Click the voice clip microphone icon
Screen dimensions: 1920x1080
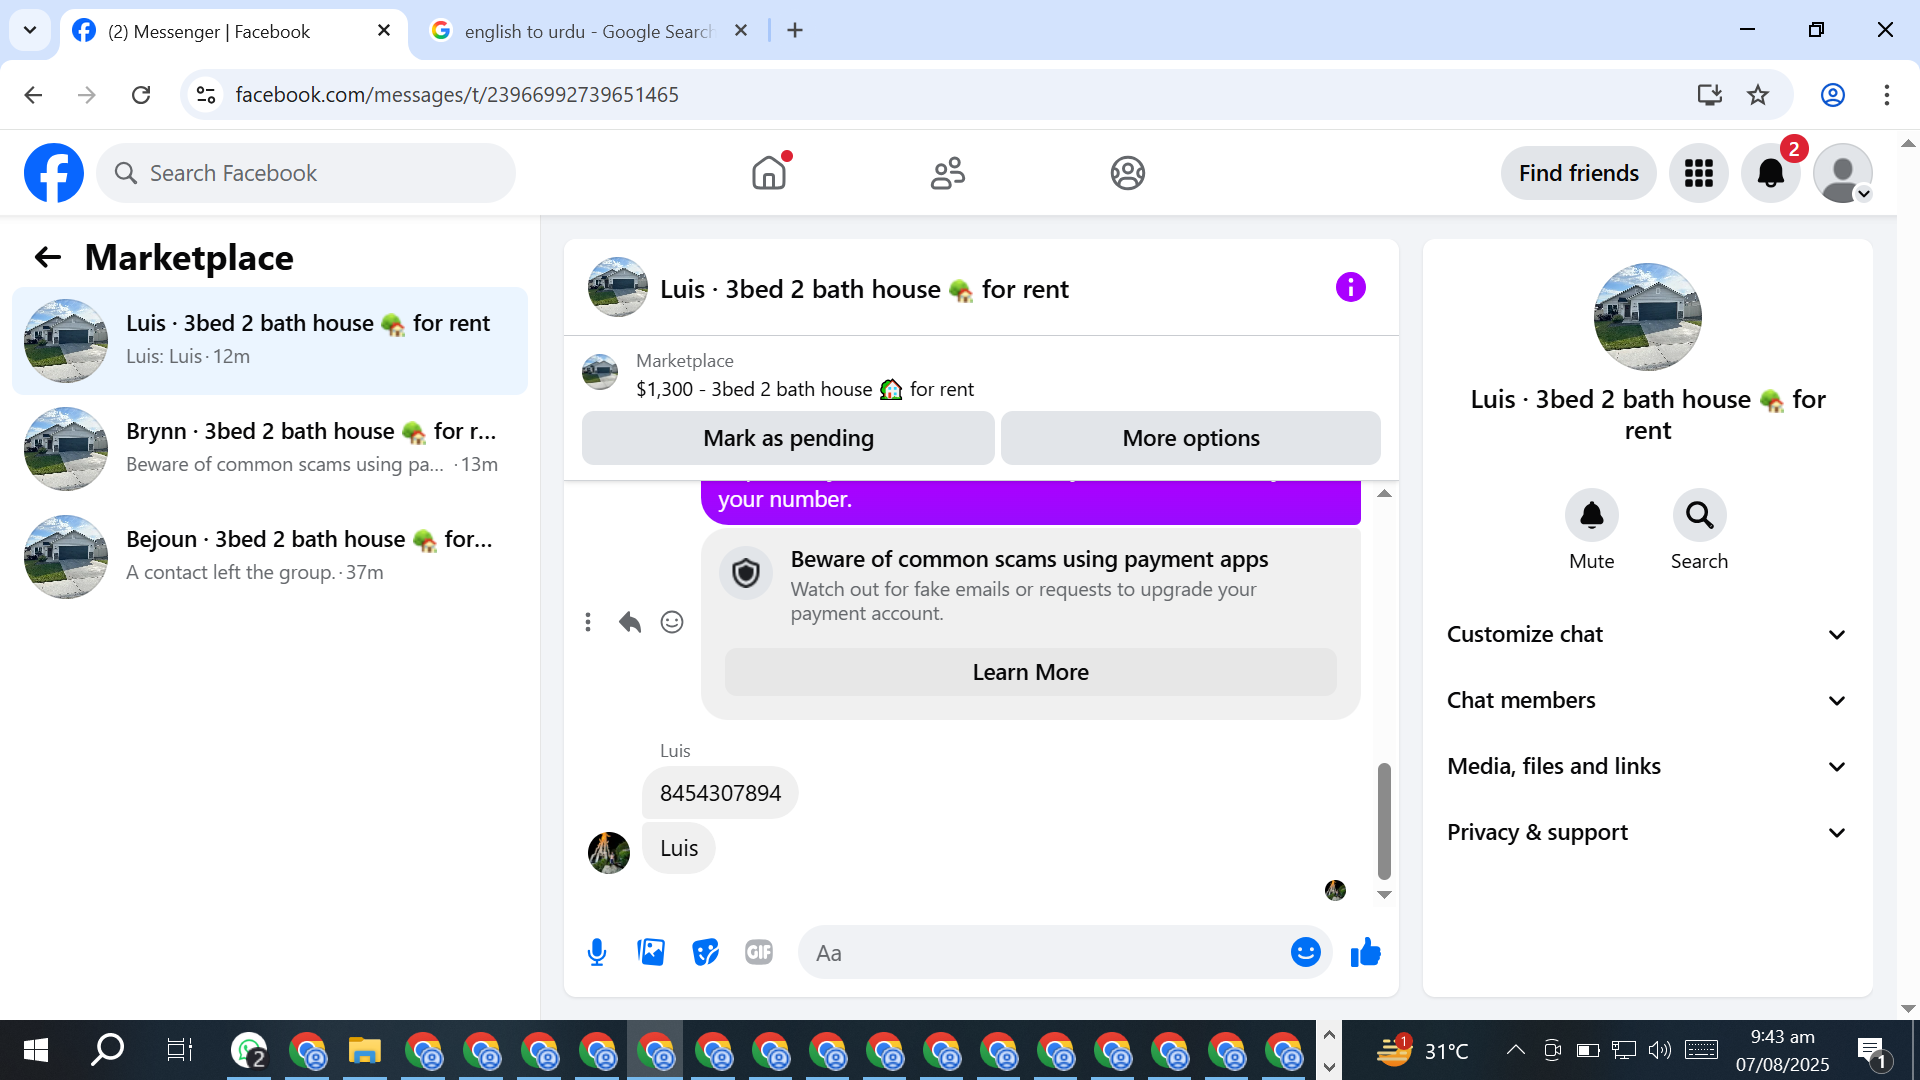click(597, 952)
